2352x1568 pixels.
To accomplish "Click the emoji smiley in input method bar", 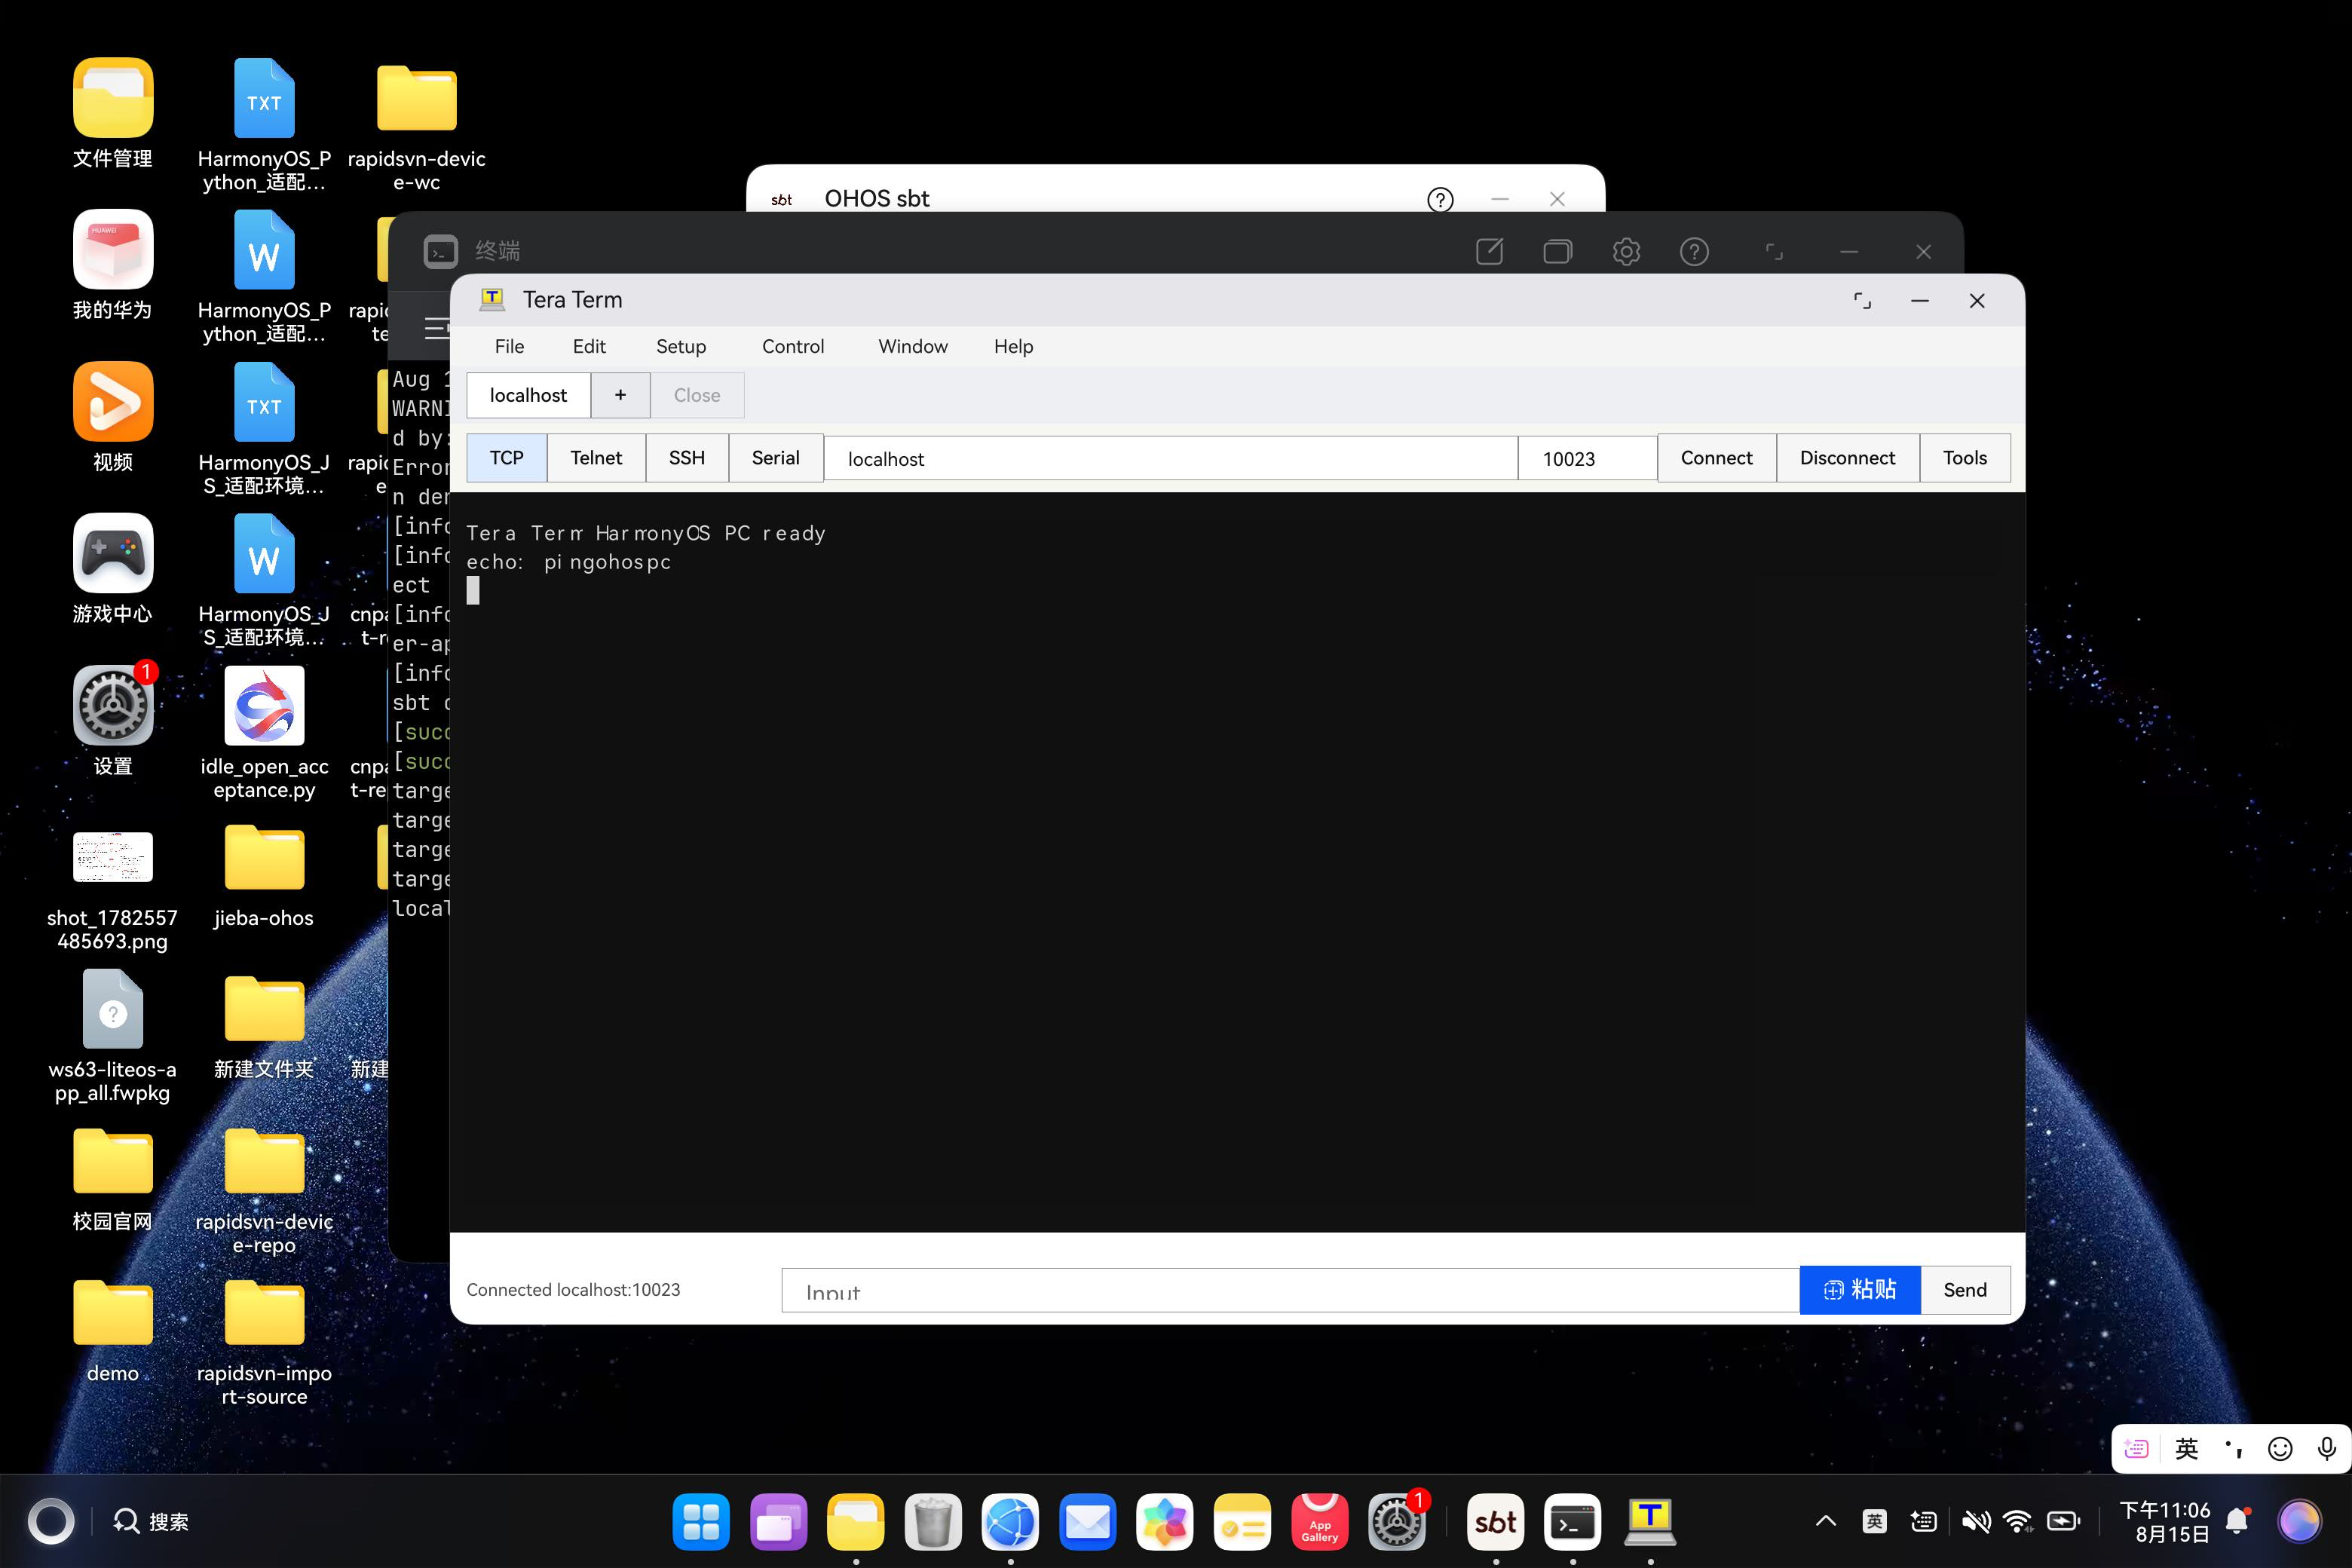I will 2280,1449.
